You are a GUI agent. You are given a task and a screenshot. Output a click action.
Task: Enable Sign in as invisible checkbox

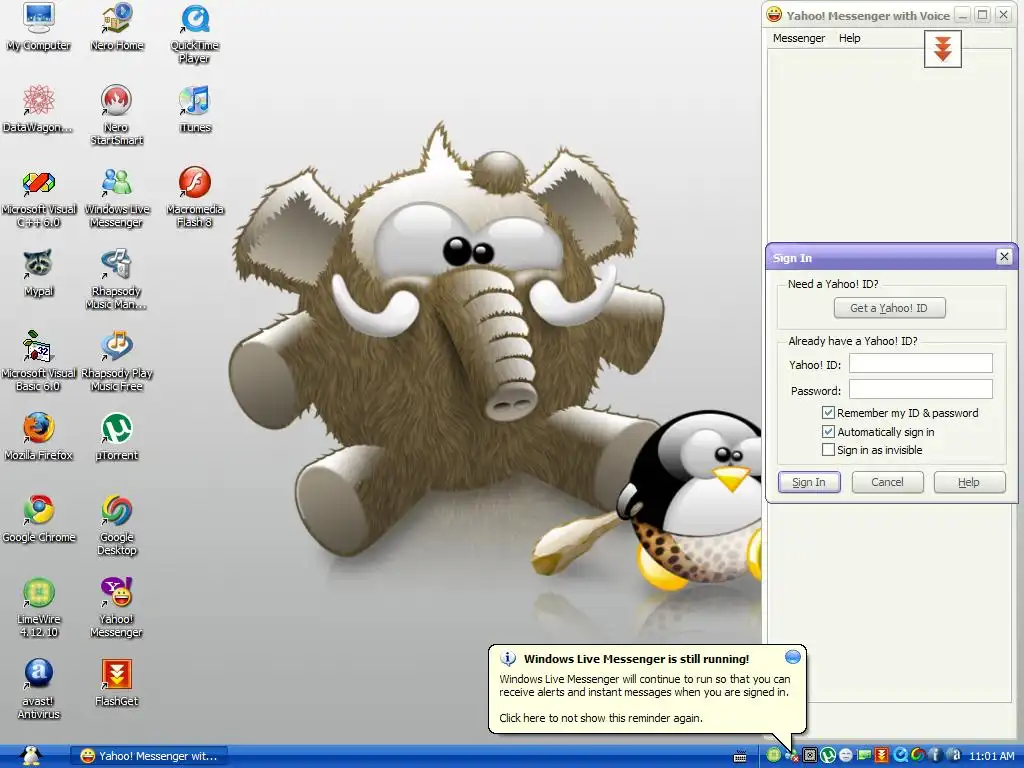coord(828,450)
